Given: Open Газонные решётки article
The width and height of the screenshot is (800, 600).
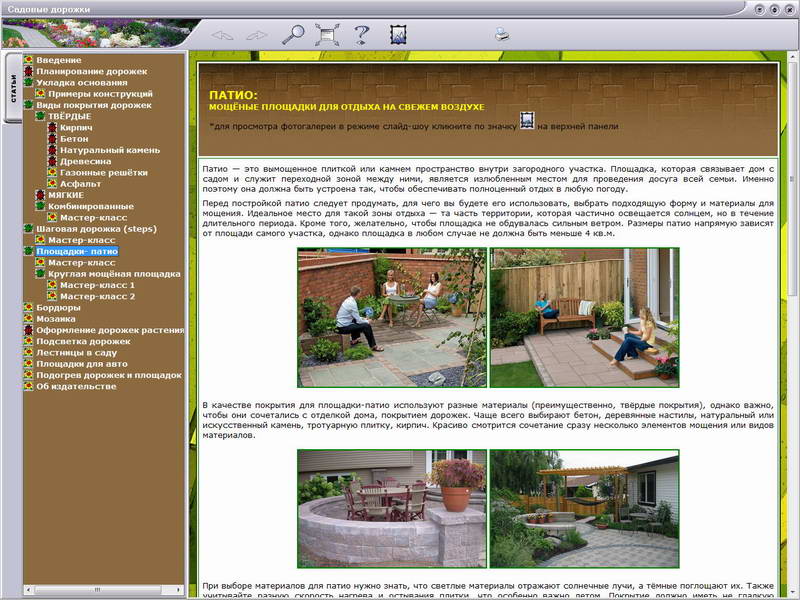Looking at the screenshot, I should tap(104, 172).
